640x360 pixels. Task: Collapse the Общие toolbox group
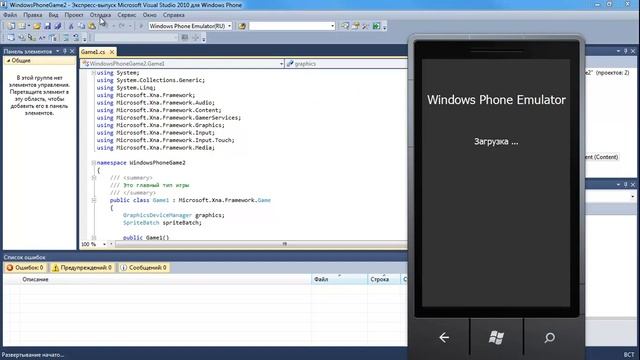(9, 60)
